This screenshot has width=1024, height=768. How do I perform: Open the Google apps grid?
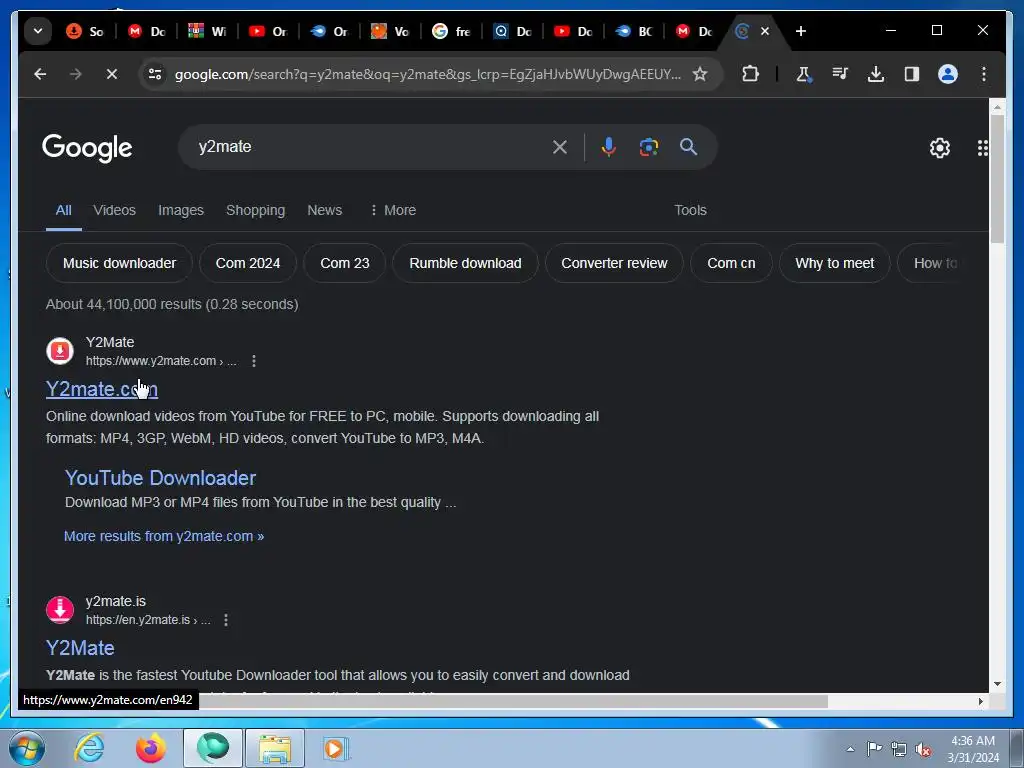[982, 148]
